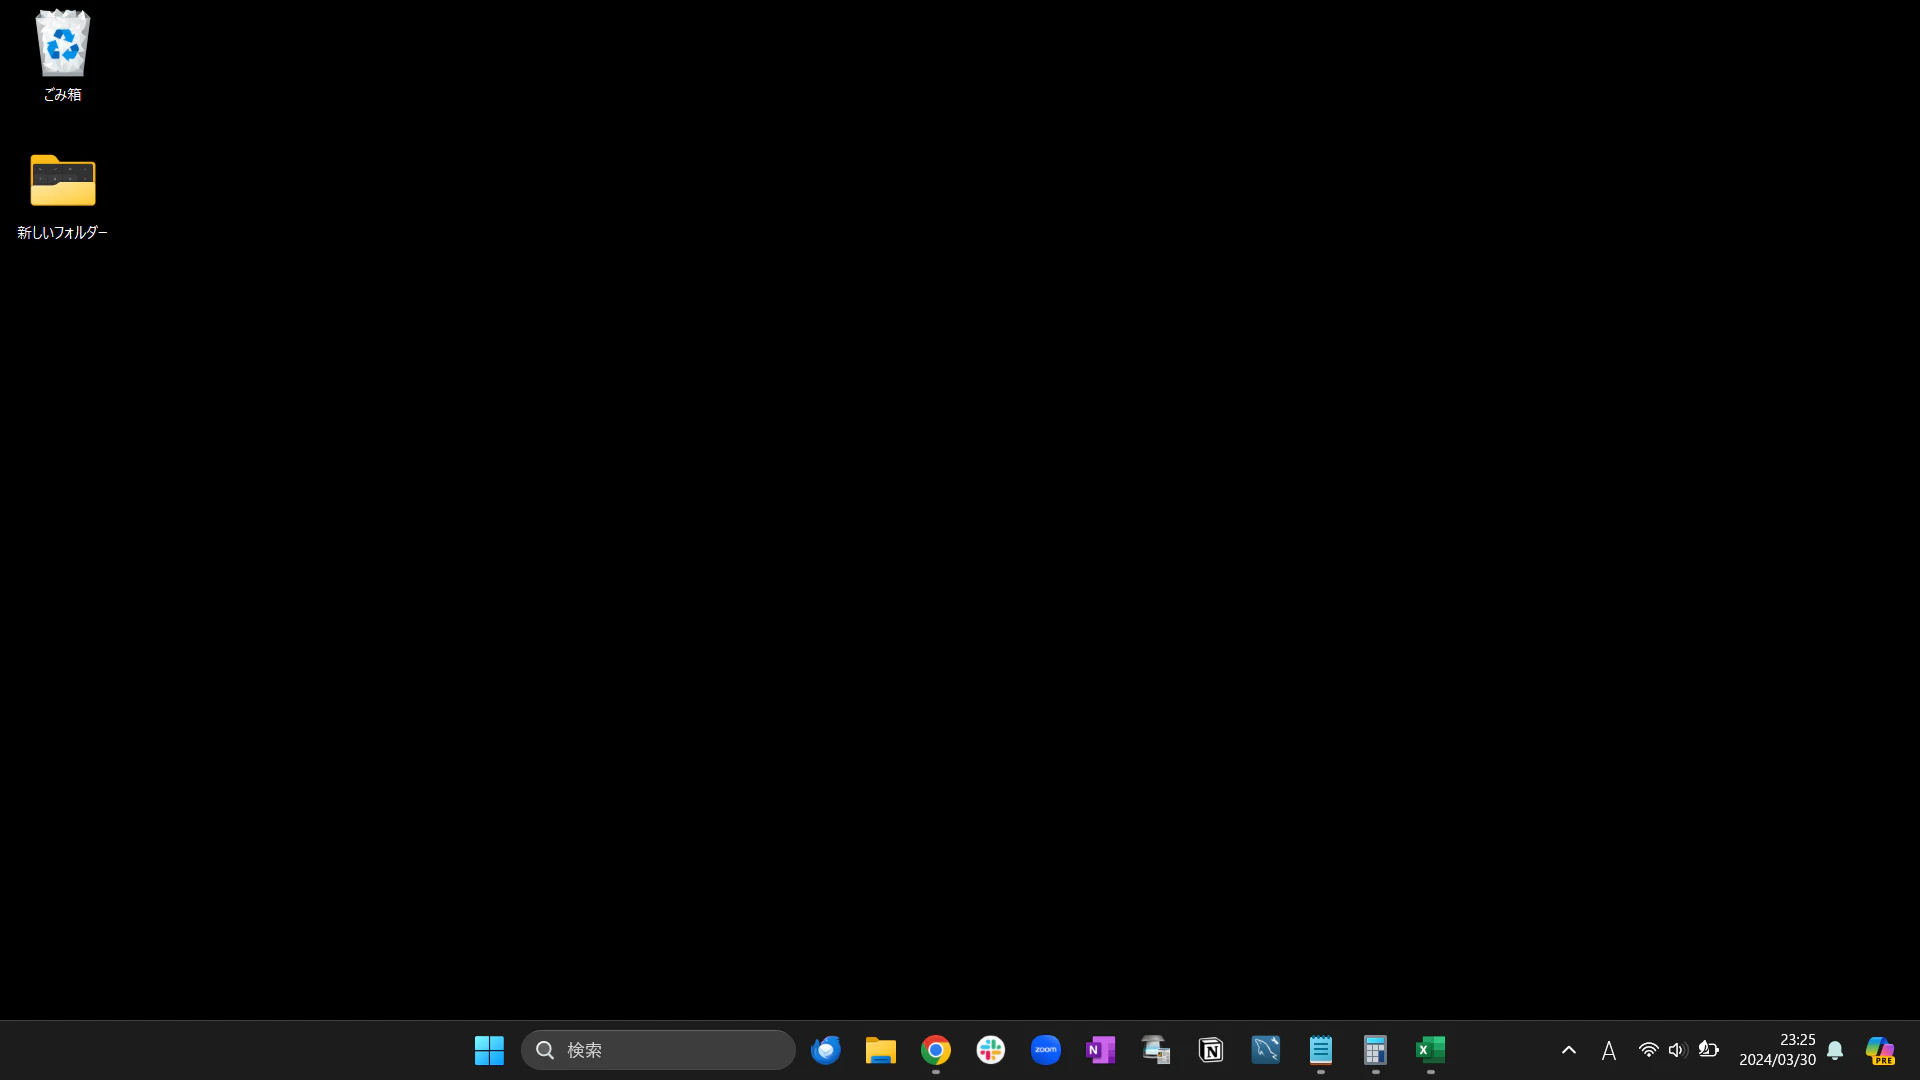This screenshot has height=1080, width=1920.
Task: Expand hidden system tray icons chevron
Action: tap(1569, 1050)
